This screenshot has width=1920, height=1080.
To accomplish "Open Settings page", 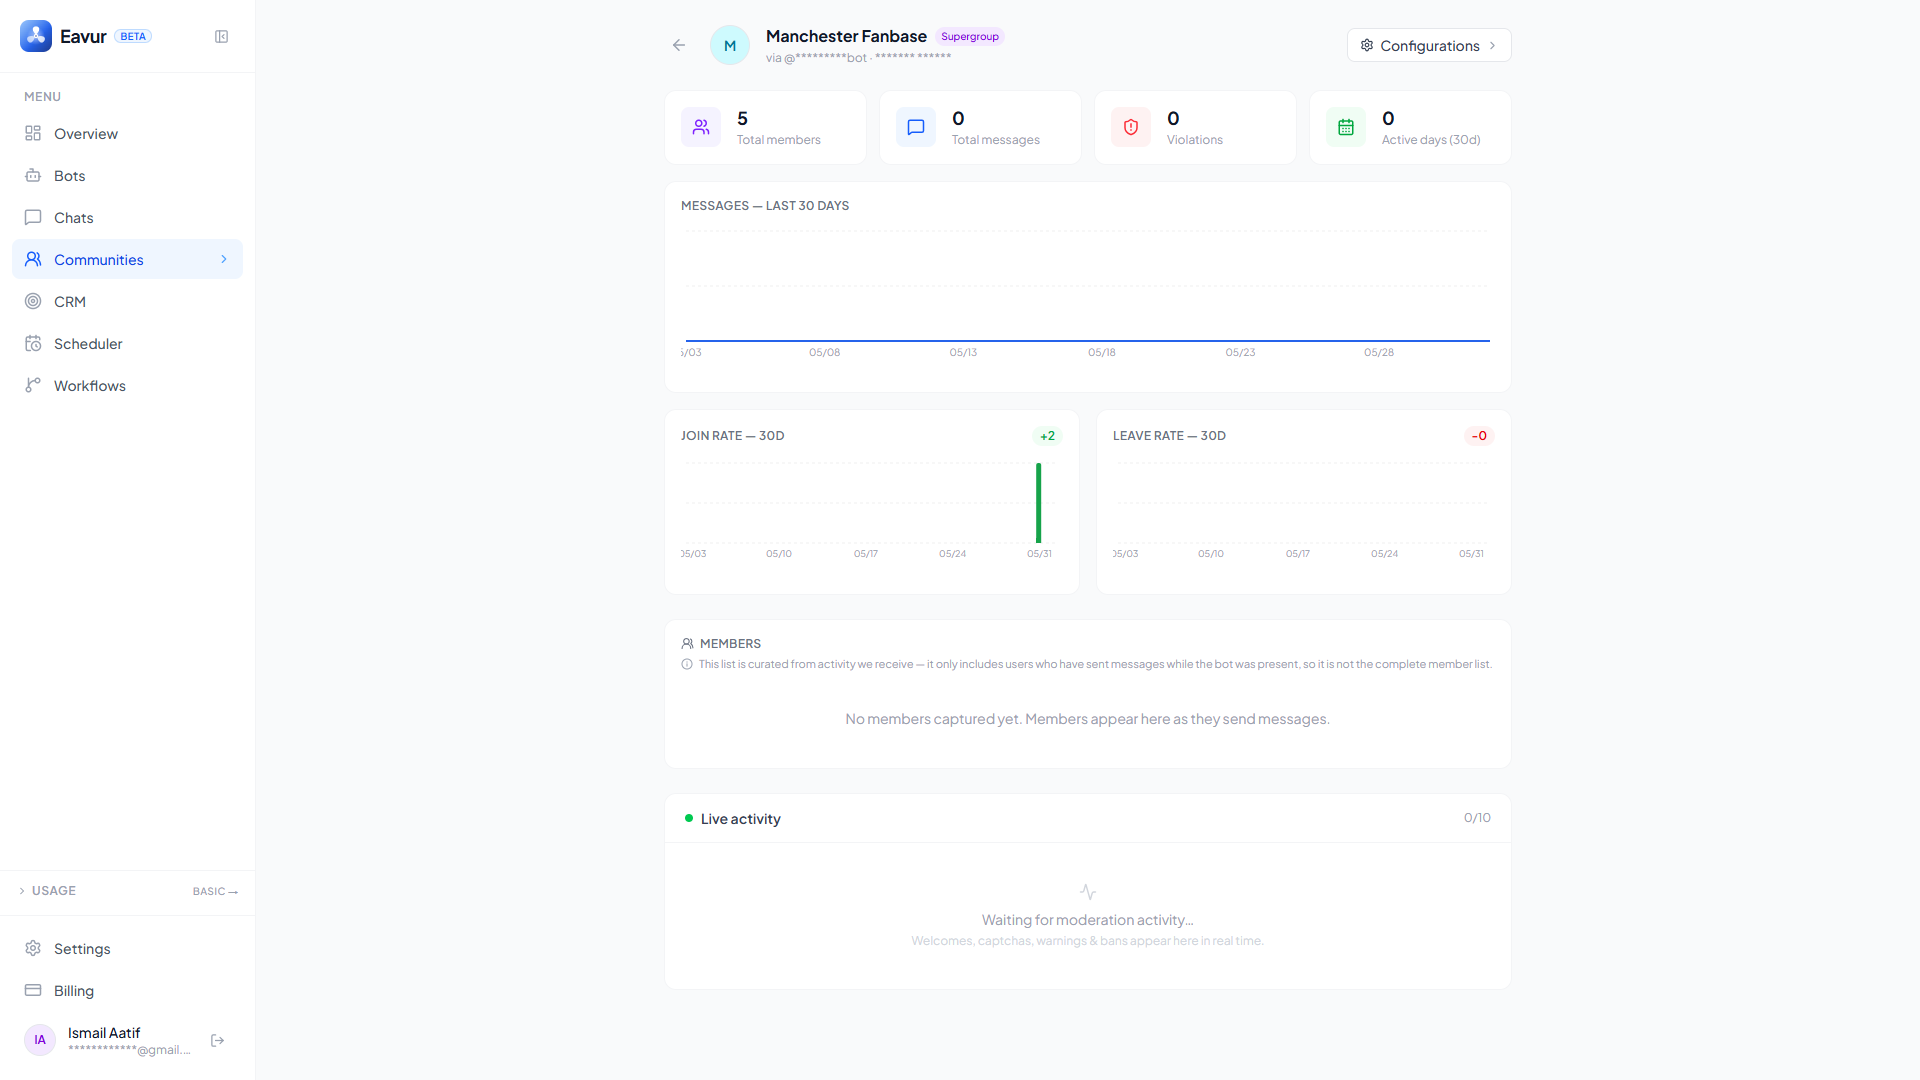I will (127, 949).
